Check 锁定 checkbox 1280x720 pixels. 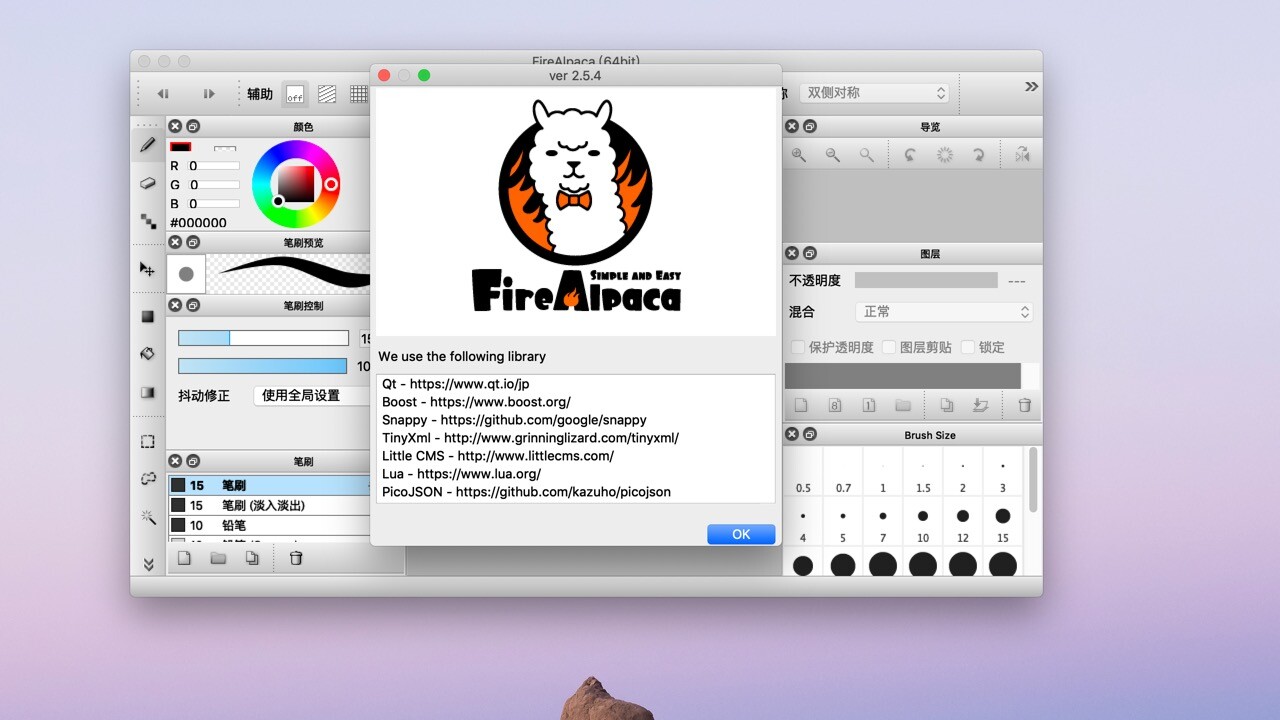point(967,347)
